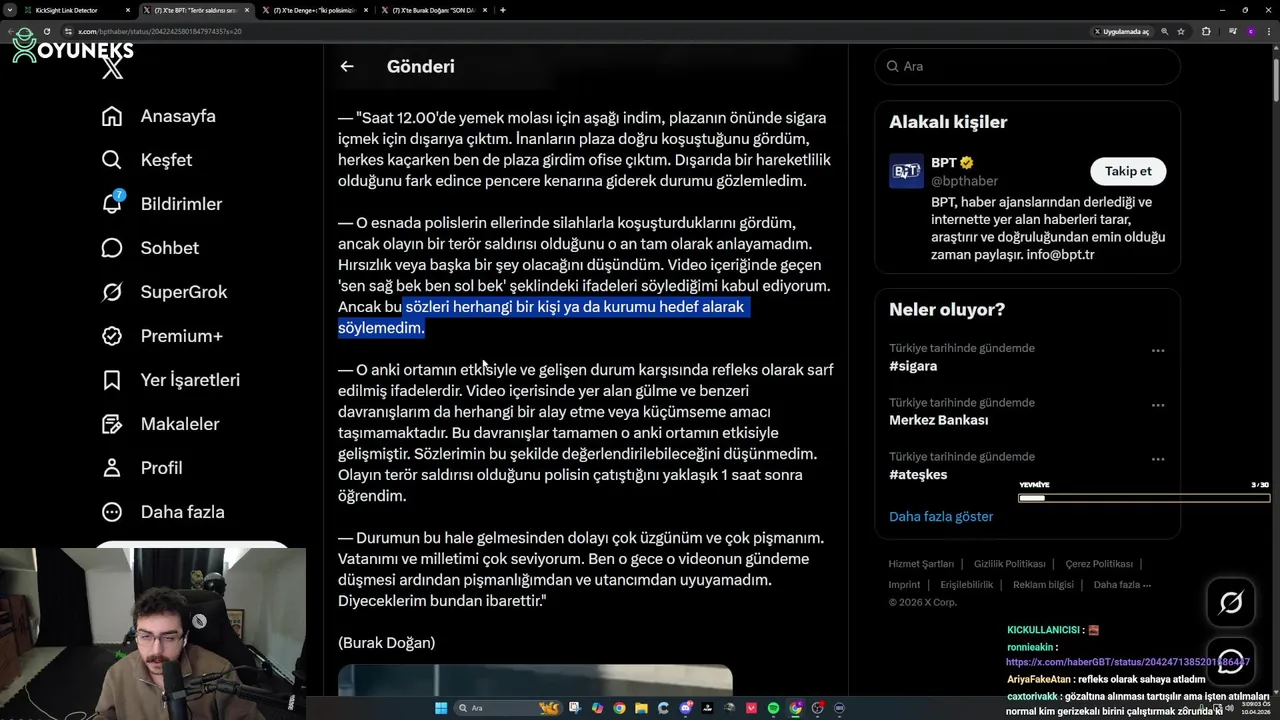Open the Windows Start menu

coord(441,708)
